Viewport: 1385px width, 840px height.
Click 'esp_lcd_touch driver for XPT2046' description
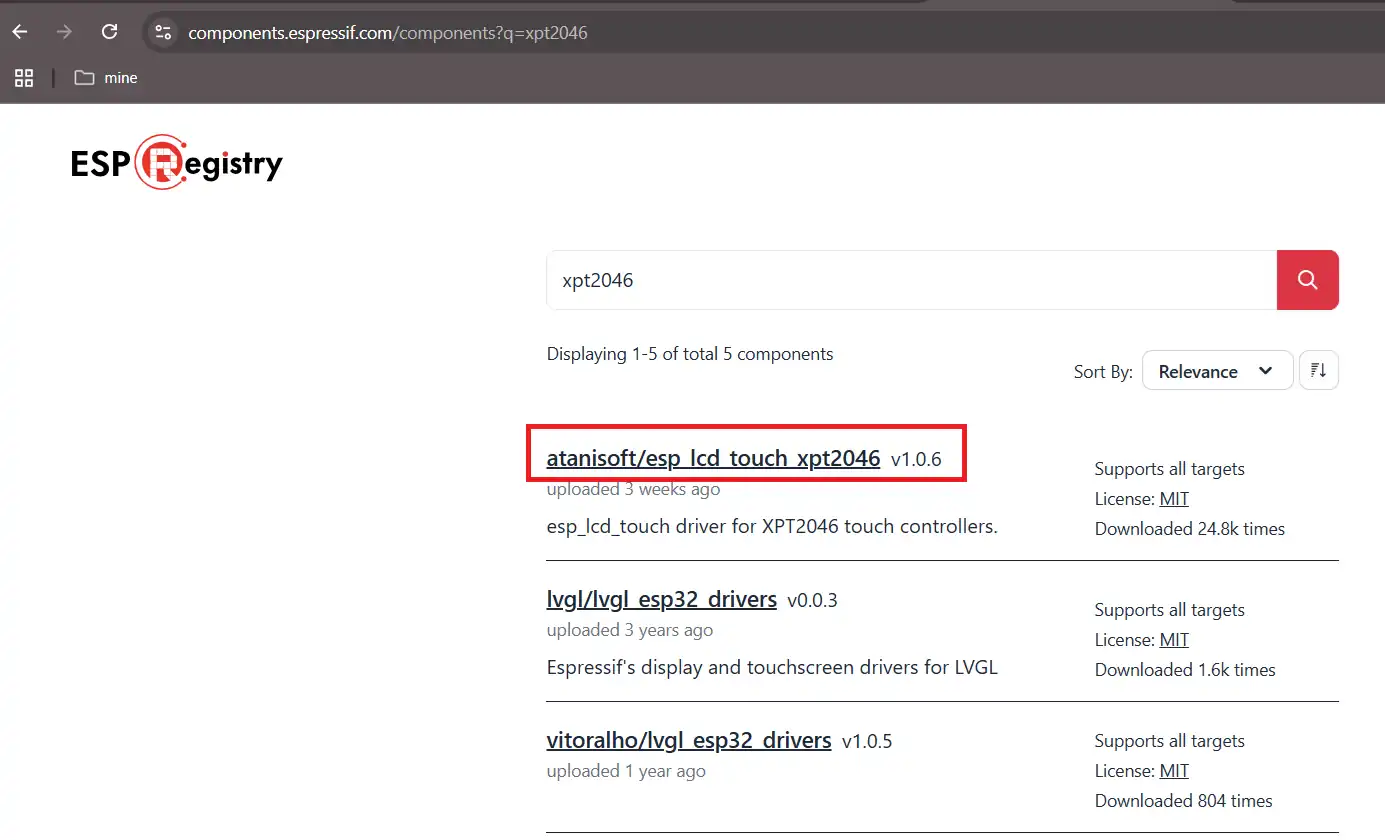tap(772, 526)
